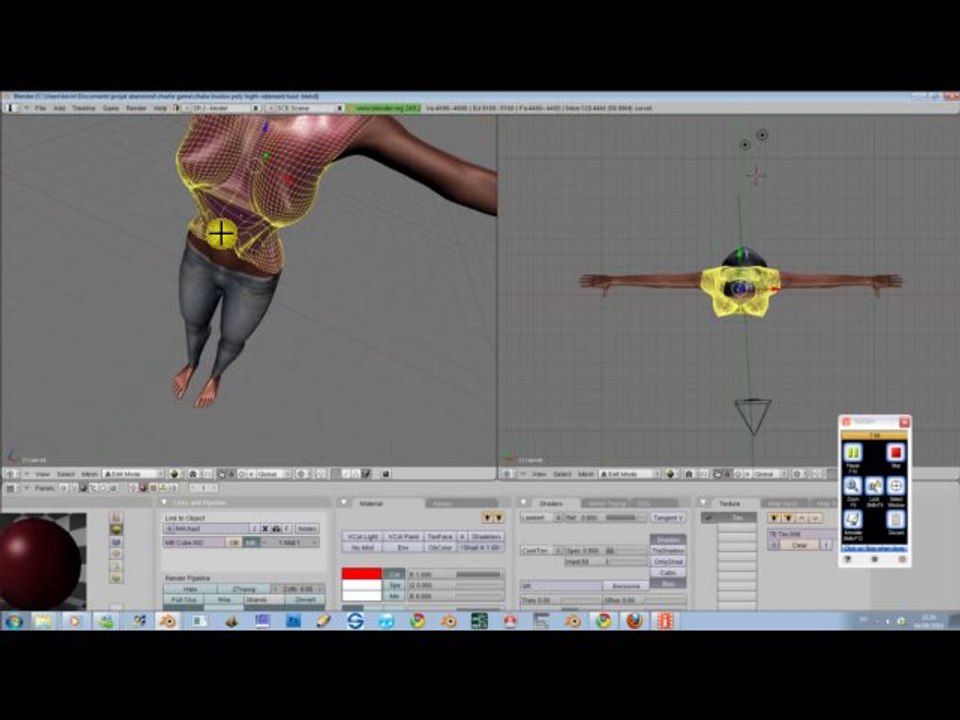Viewport: 960px width, 720px height.
Task: Toggle TexFace button
Action: point(440,536)
